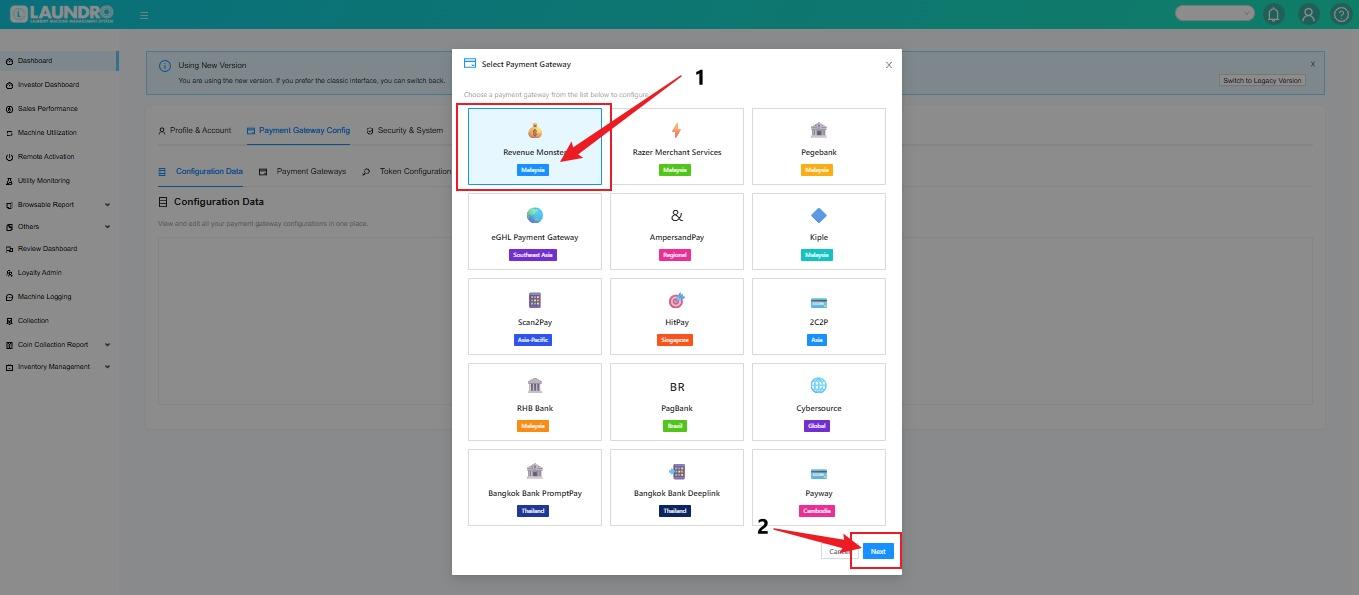
Task: Click the Regional tag under AmpersandPay
Action: click(x=675, y=255)
